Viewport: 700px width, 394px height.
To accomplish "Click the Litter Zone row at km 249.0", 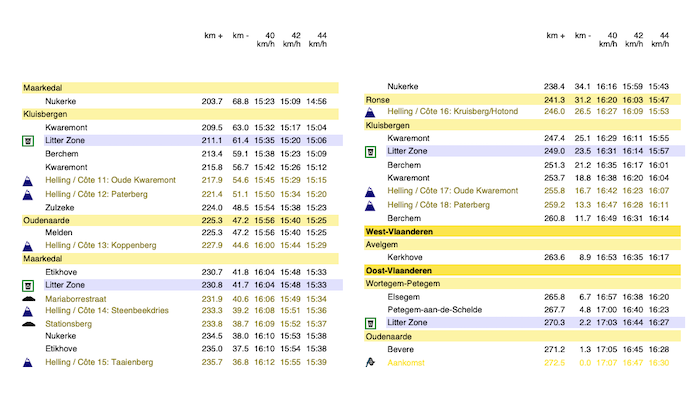I will point(535,151).
